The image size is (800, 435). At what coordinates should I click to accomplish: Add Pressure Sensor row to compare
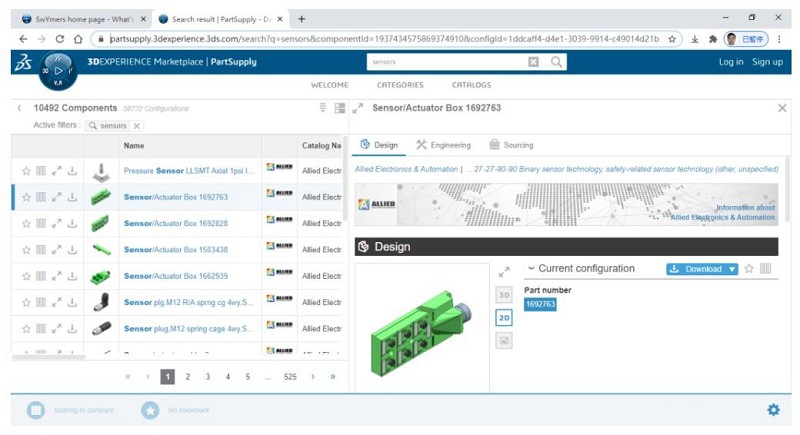41,171
